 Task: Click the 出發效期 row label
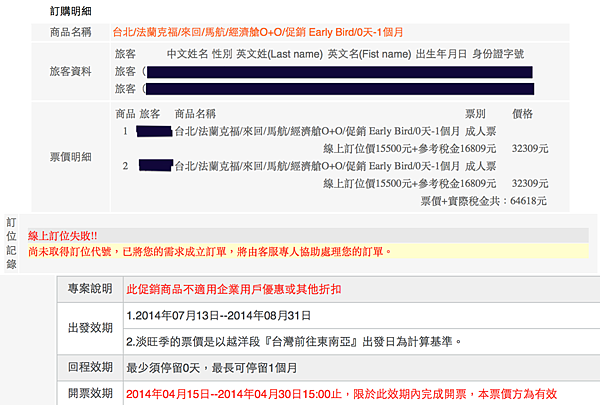pos(90,328)
